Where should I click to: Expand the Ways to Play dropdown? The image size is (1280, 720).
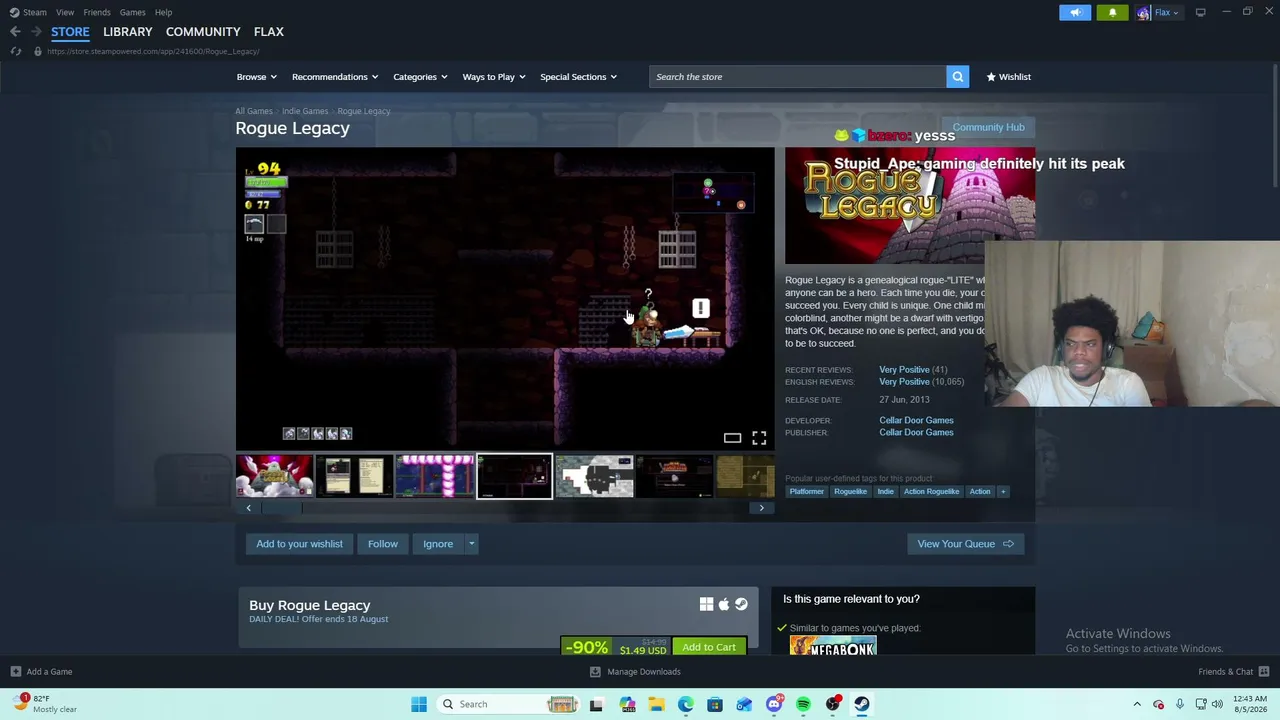click(x=494, y=77)
